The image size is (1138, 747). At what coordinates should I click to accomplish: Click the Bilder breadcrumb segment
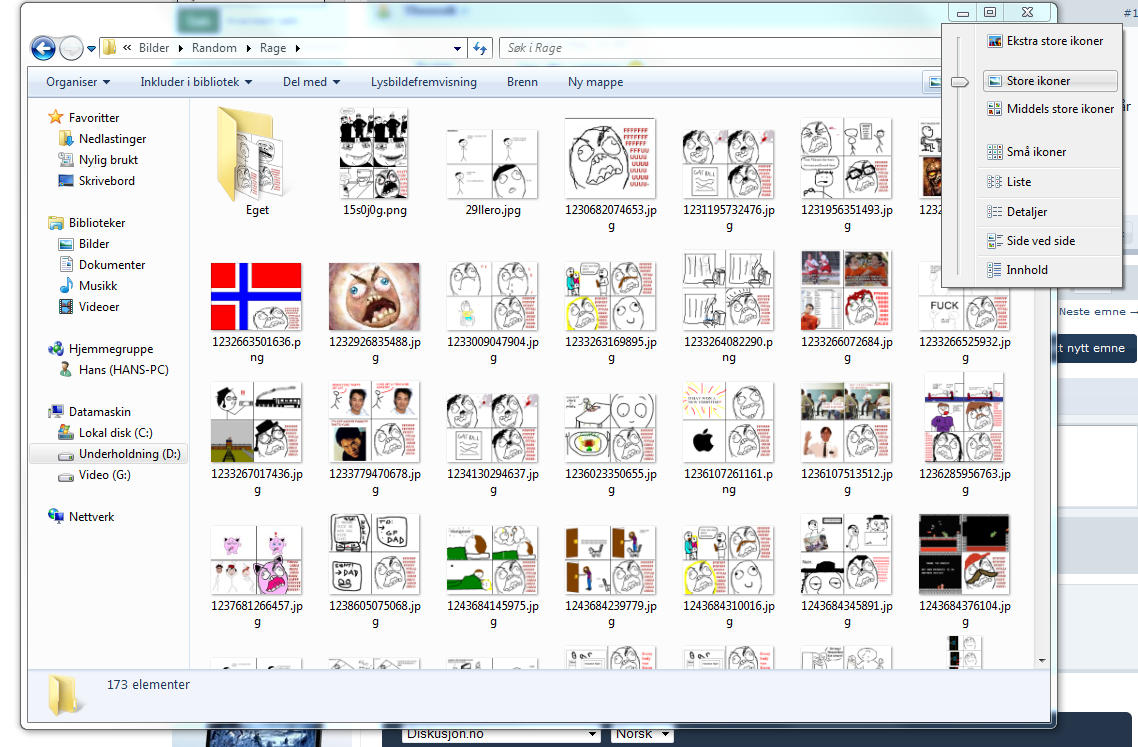pyautogui.click(x=154, y=48)
